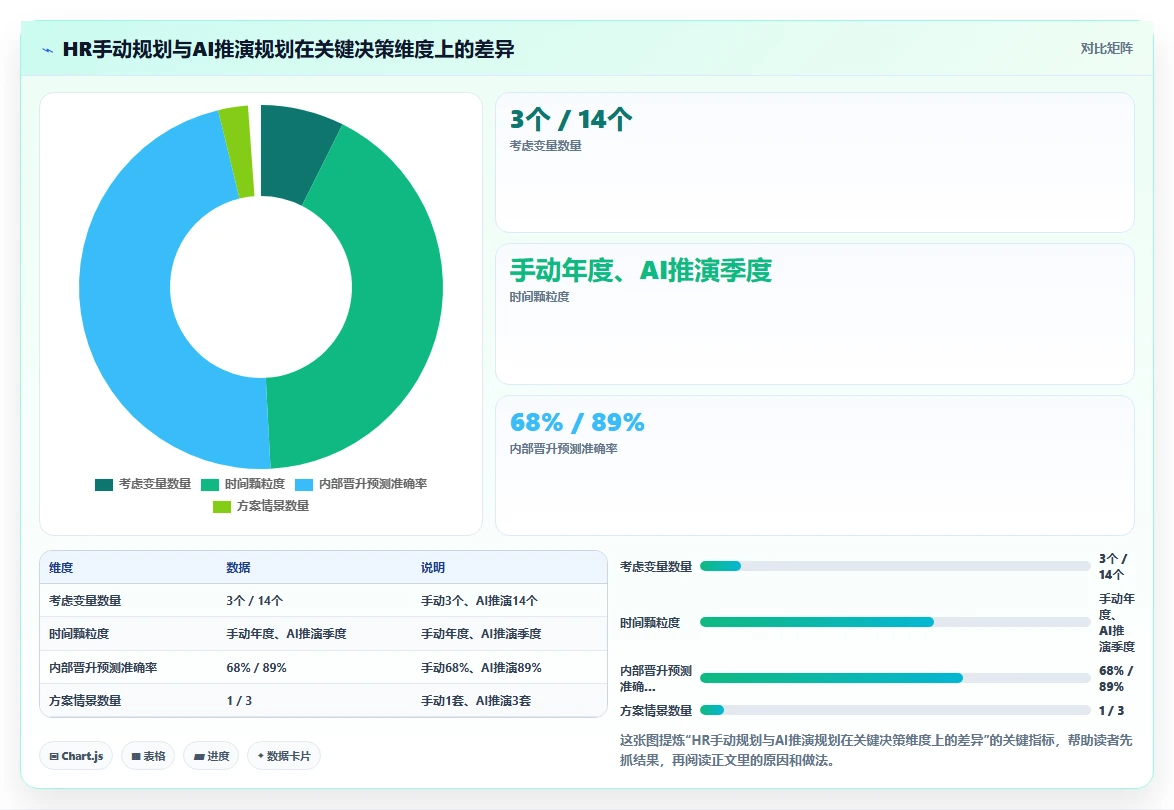Select table cell 手动3个、AI推演14个
Image resolution: width=1174 pixels, height=810 pixels.
point(479,600)
